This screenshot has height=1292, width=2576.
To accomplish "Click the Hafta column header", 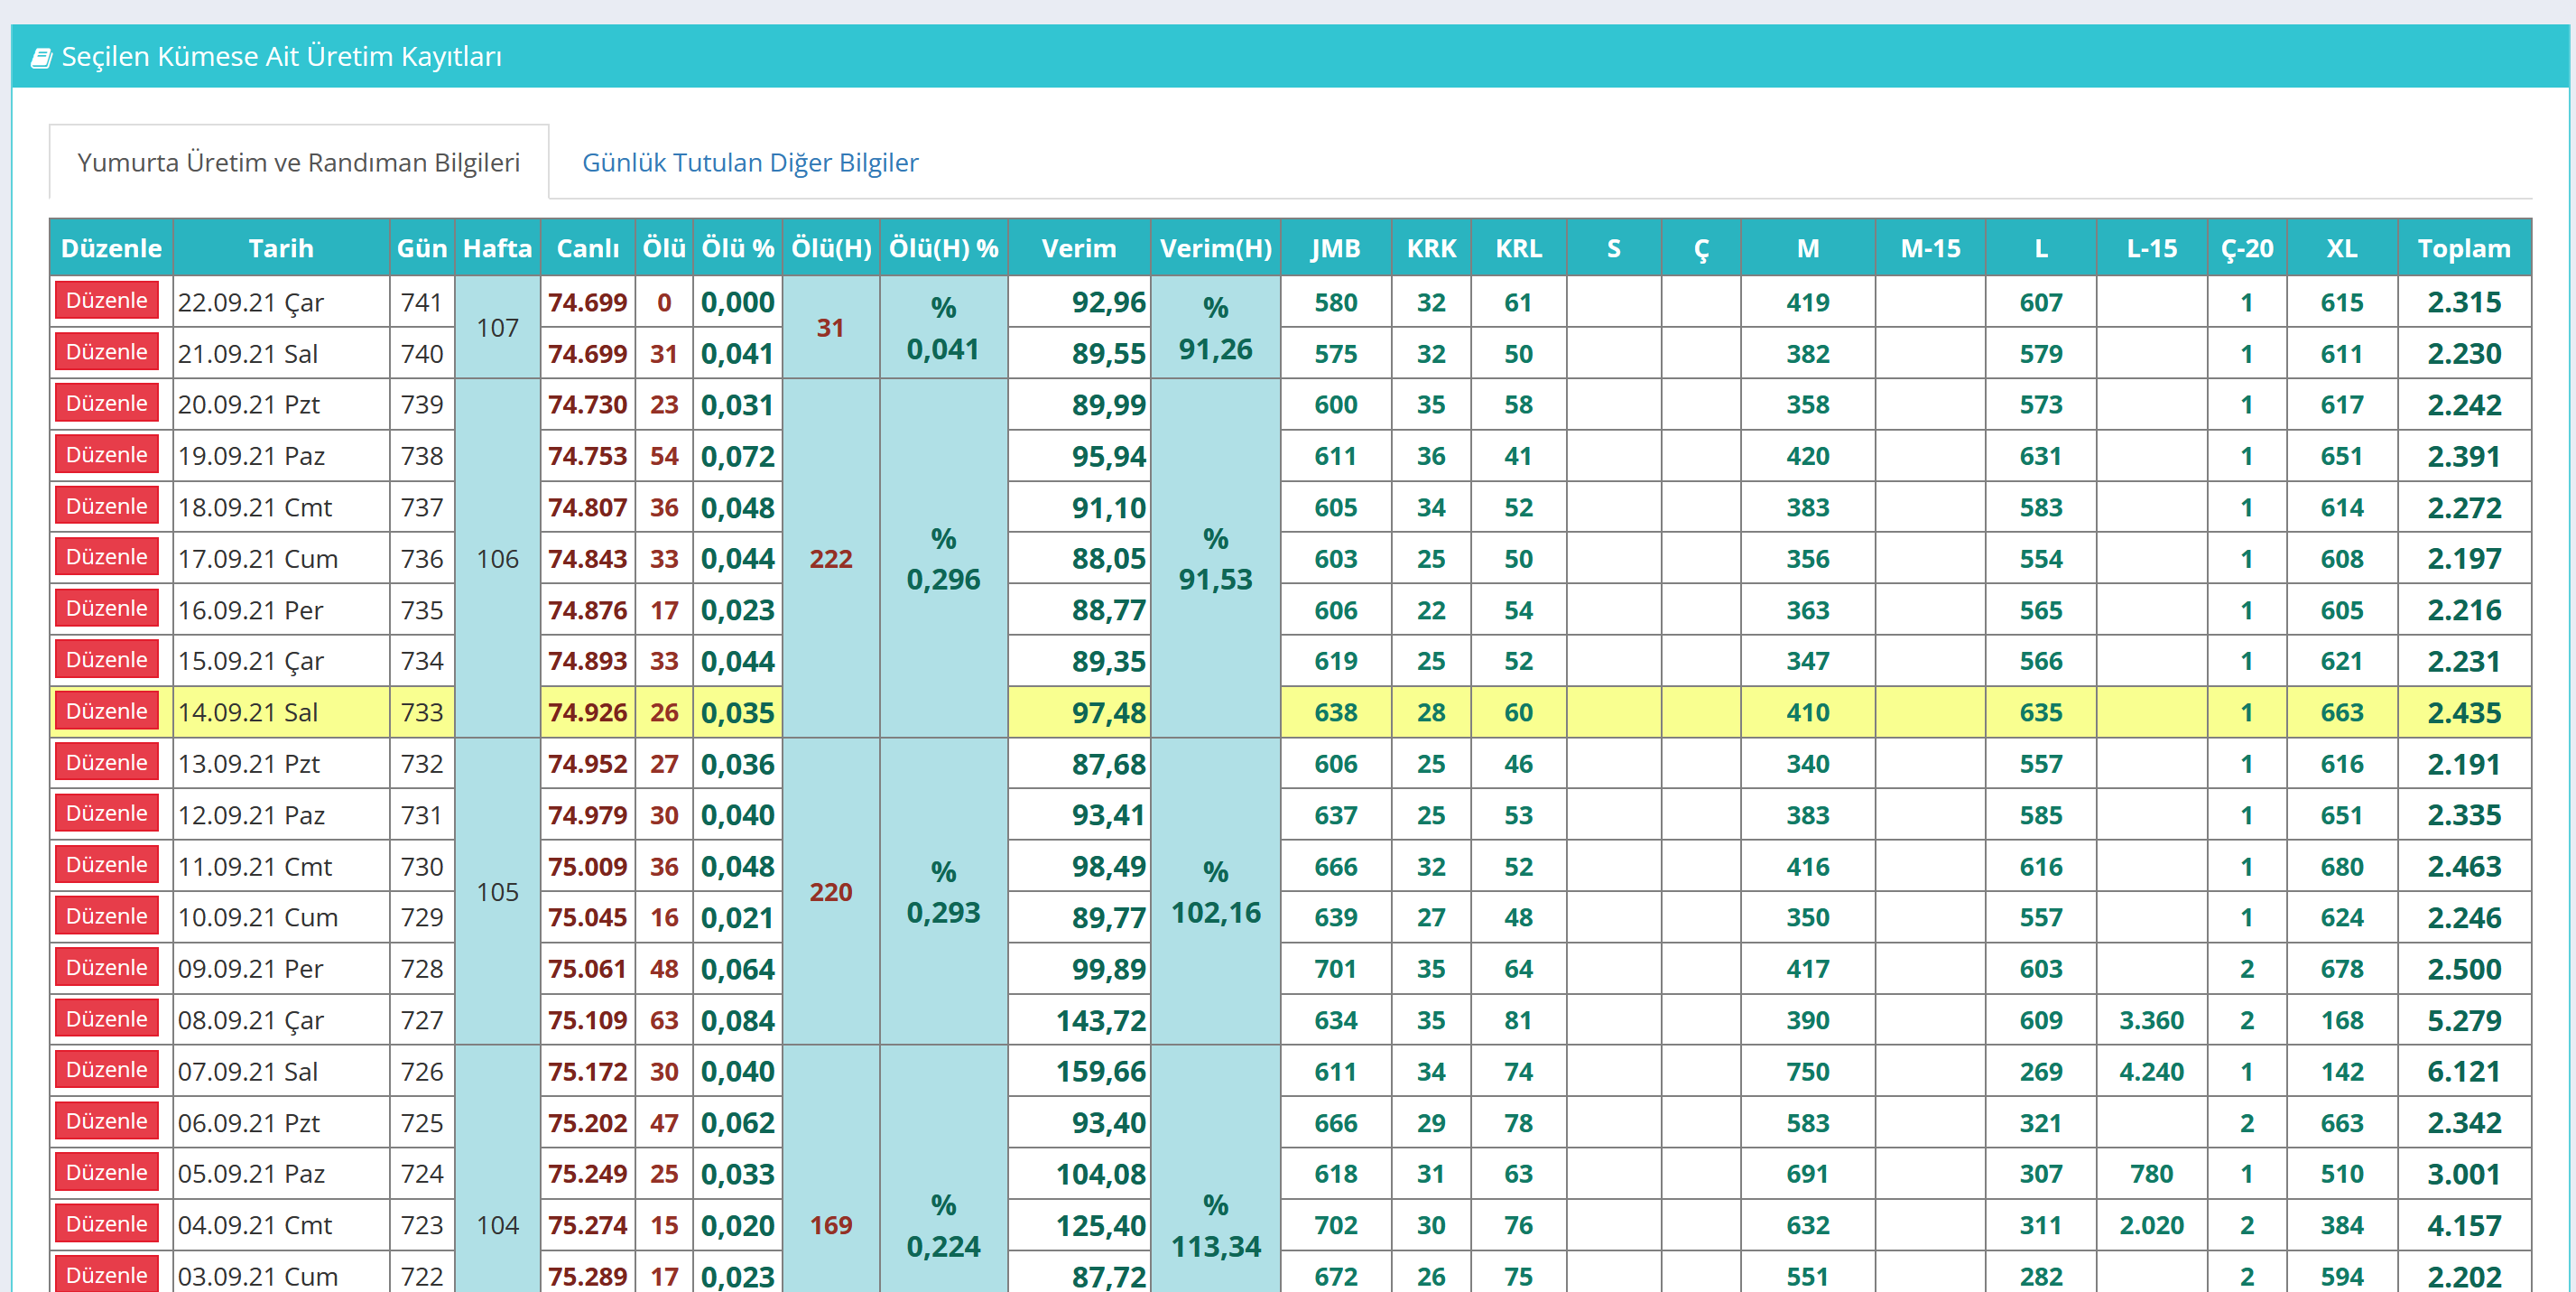I will [x=498, y=248].
